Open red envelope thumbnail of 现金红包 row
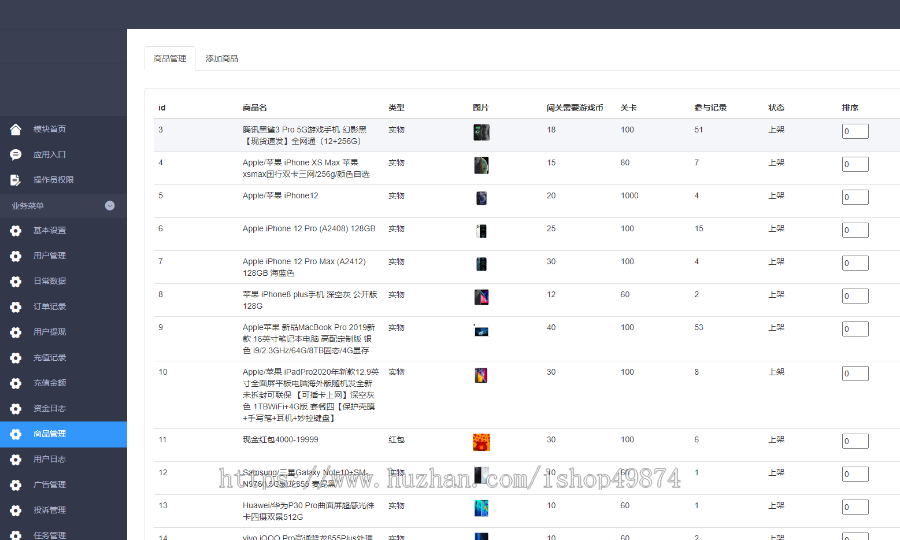 click(x=481, y=442)
